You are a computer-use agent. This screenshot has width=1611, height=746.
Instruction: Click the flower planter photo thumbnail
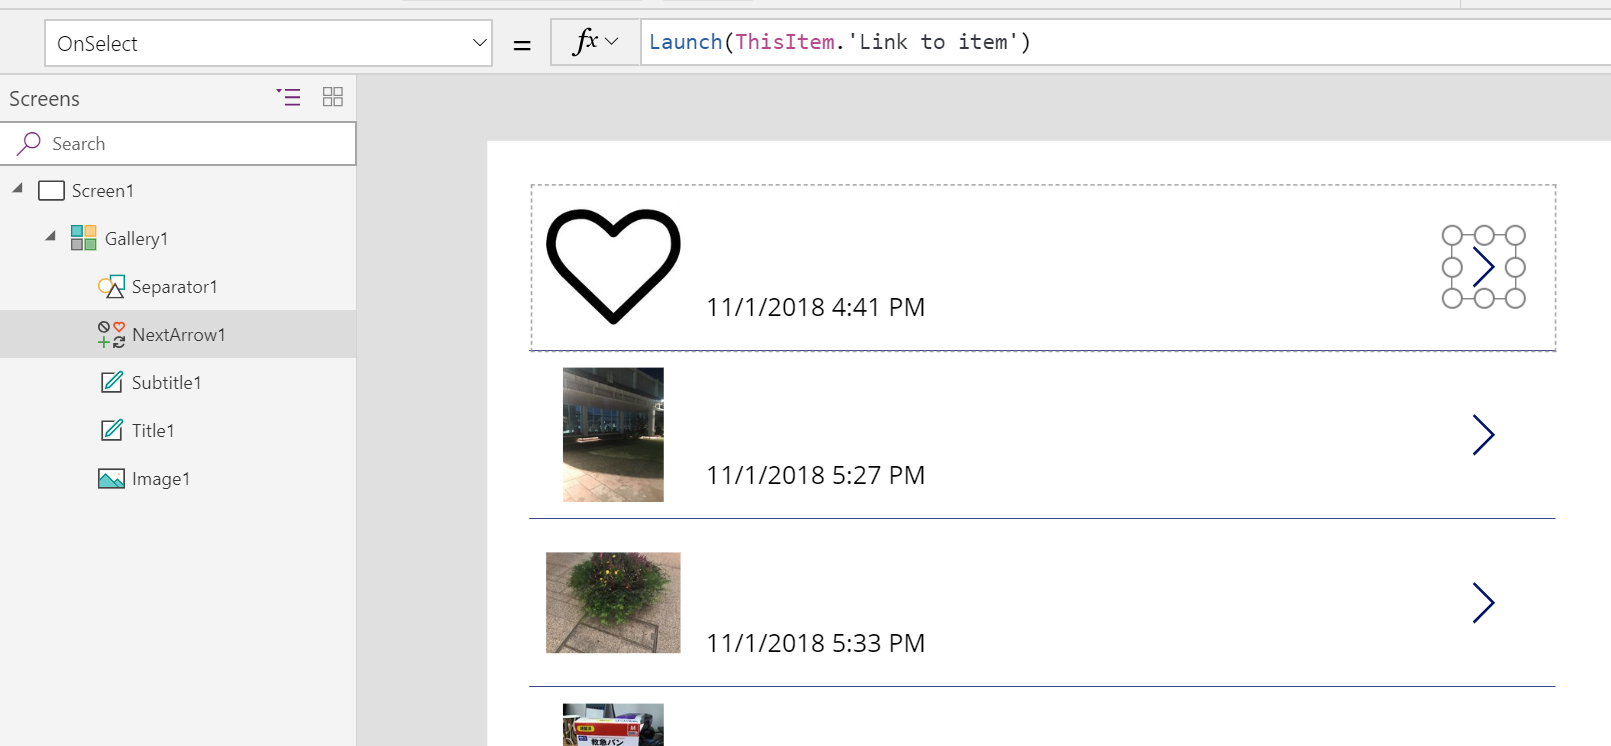point(613,603)
